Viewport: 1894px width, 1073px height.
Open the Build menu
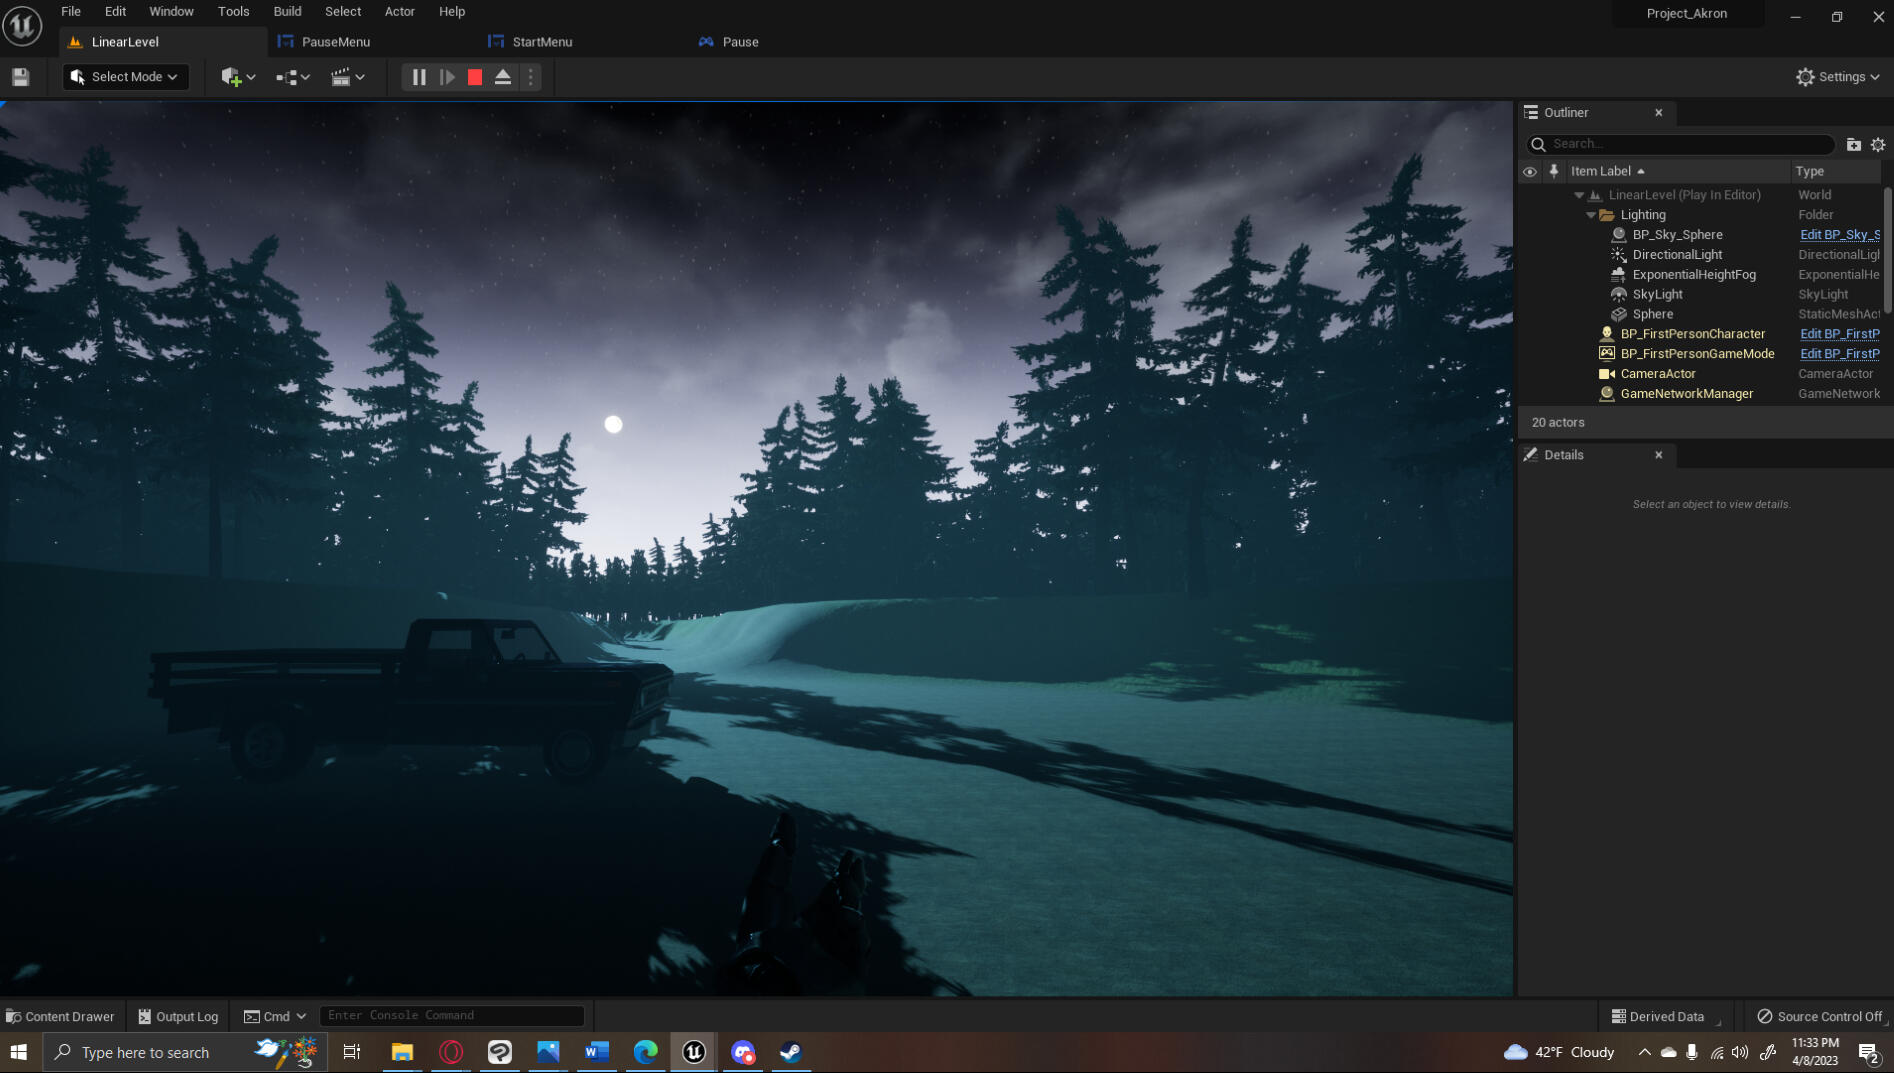[x=287, y=11]
